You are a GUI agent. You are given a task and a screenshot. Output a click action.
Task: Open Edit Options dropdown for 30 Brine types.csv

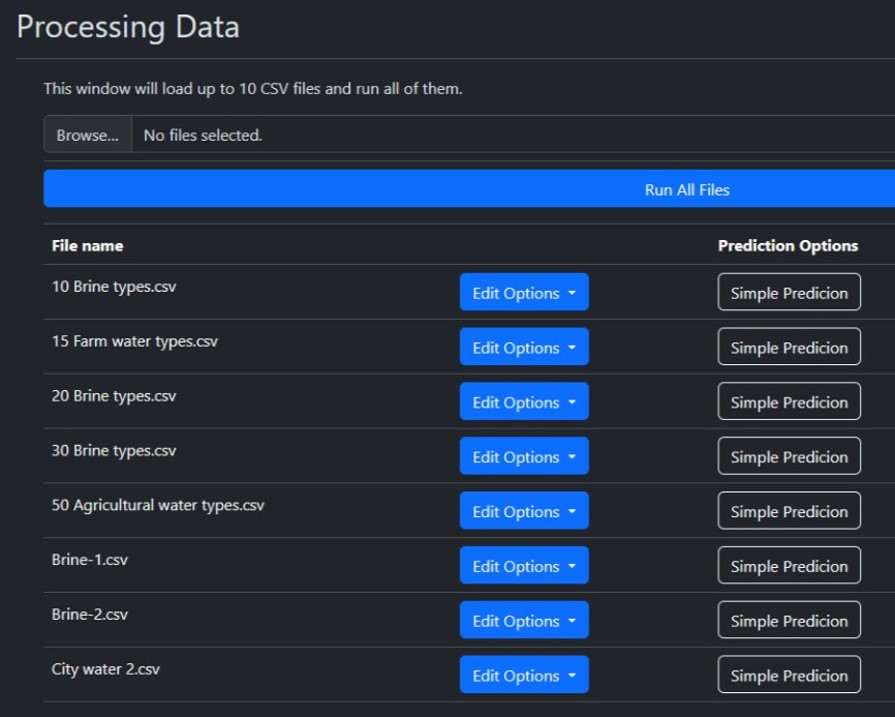click(524, 456)
